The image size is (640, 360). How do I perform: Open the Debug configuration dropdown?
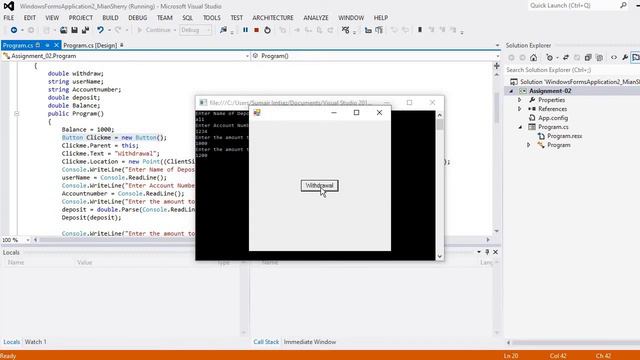tap(196, 30)
